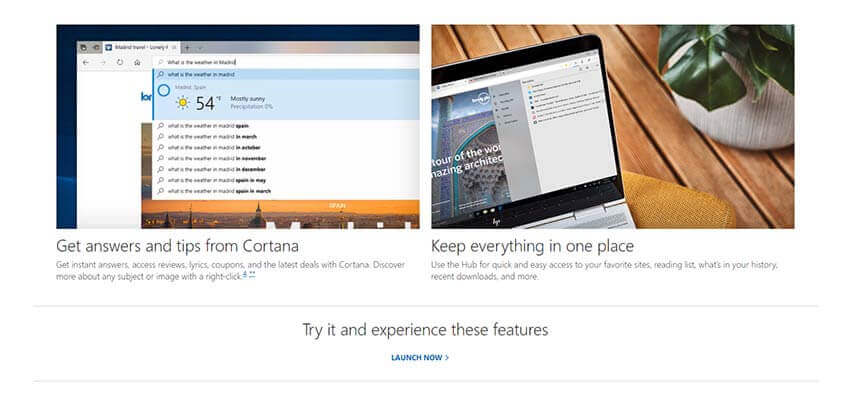Screen dimensions: 850x400
Task: Click the forward arrow in the browser toolbar
Action: (x=102, y=62)
